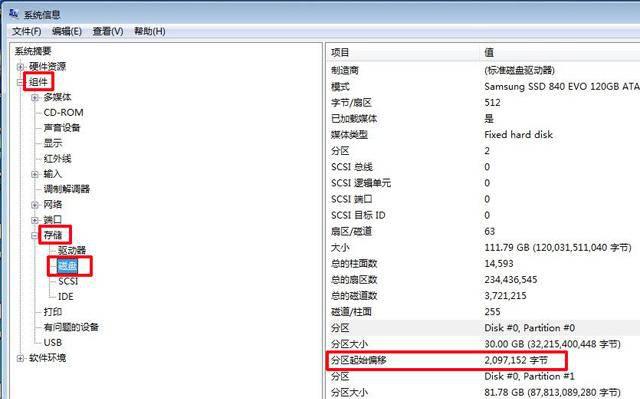Select 多媒体 in the tree
Viewport: 640px width, 399px height.
coord(58,97)
